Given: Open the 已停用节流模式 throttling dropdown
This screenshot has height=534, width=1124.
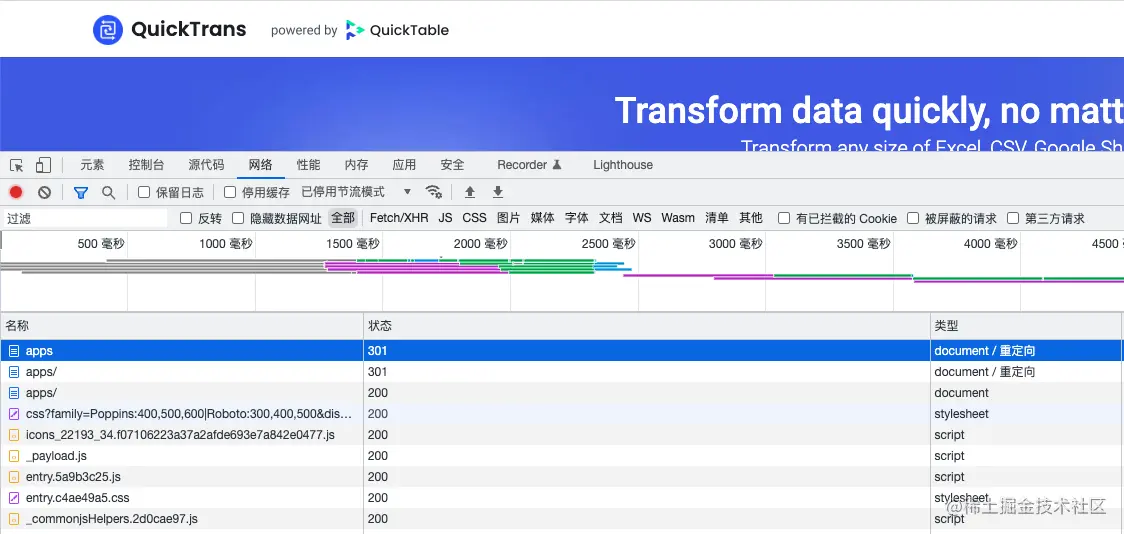Looking at the screenshot, I should (x=356, y=191).
